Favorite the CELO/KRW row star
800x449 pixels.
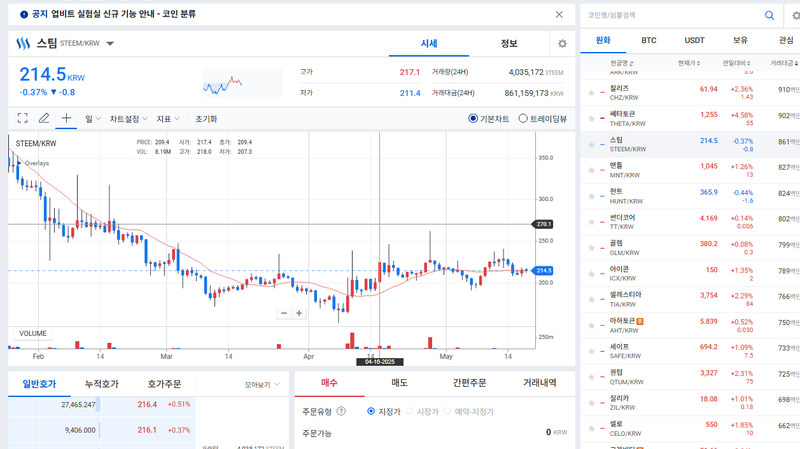pyautogui.click(x=591, y=429)
